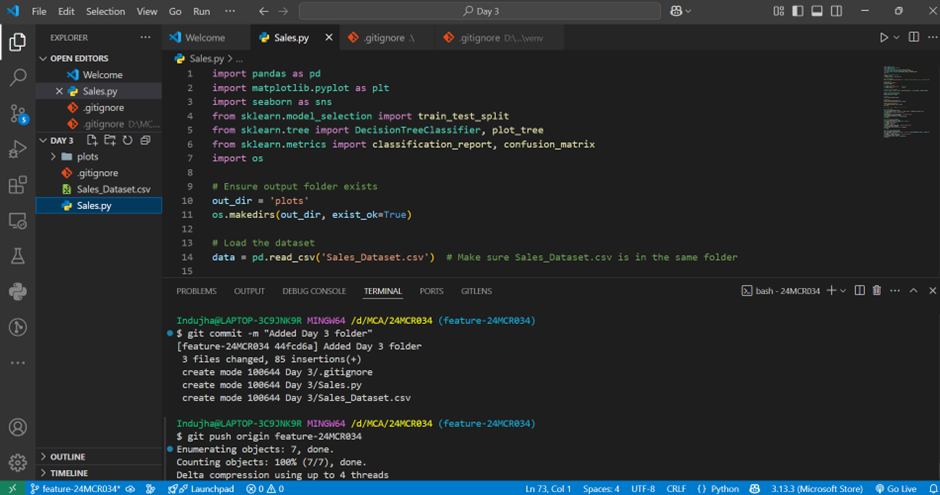Open the Extensions view
Screen dimensions: 940x495
point(18,185)
